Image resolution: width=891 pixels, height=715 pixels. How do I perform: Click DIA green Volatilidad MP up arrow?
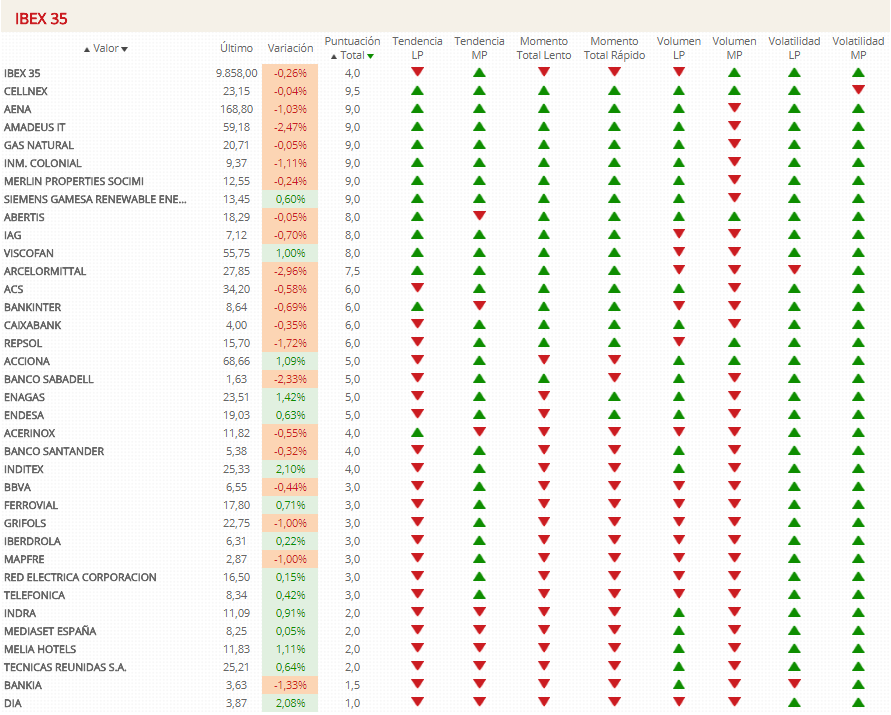pos(858,702)
